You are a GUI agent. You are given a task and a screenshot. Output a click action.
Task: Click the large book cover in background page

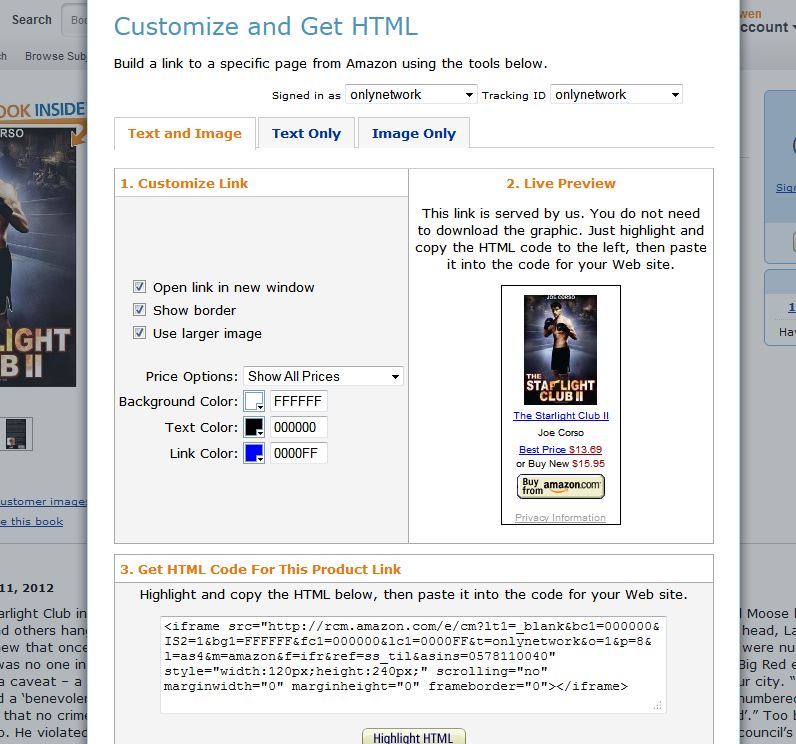coord(38,257)
